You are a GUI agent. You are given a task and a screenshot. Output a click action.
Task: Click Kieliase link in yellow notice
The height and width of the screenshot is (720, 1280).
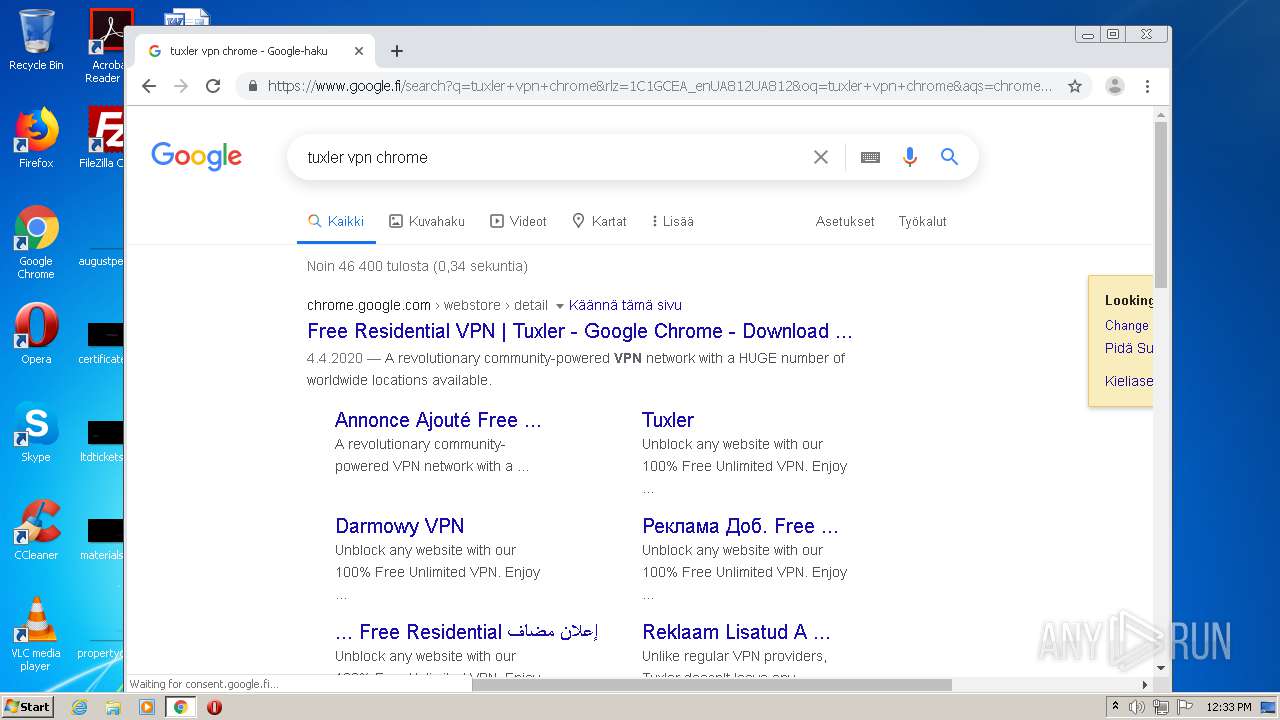[1129, 381]
